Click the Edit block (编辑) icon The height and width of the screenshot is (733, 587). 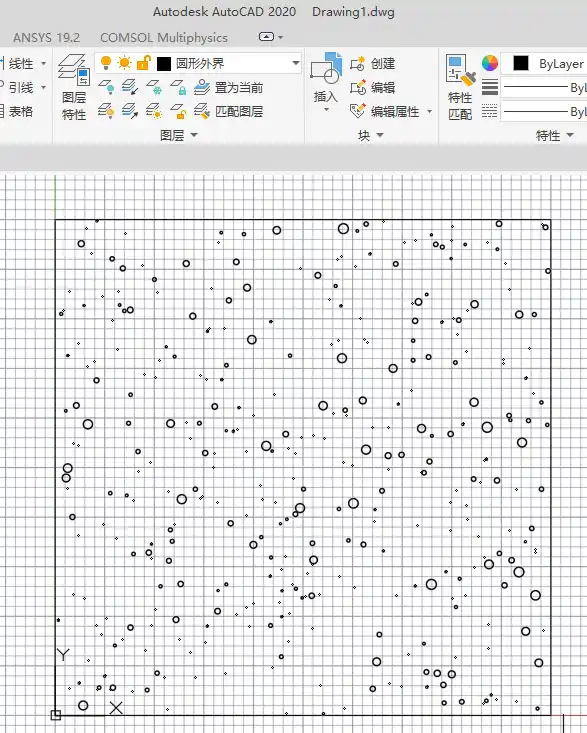pyautogui.click(x=358, y=87)
